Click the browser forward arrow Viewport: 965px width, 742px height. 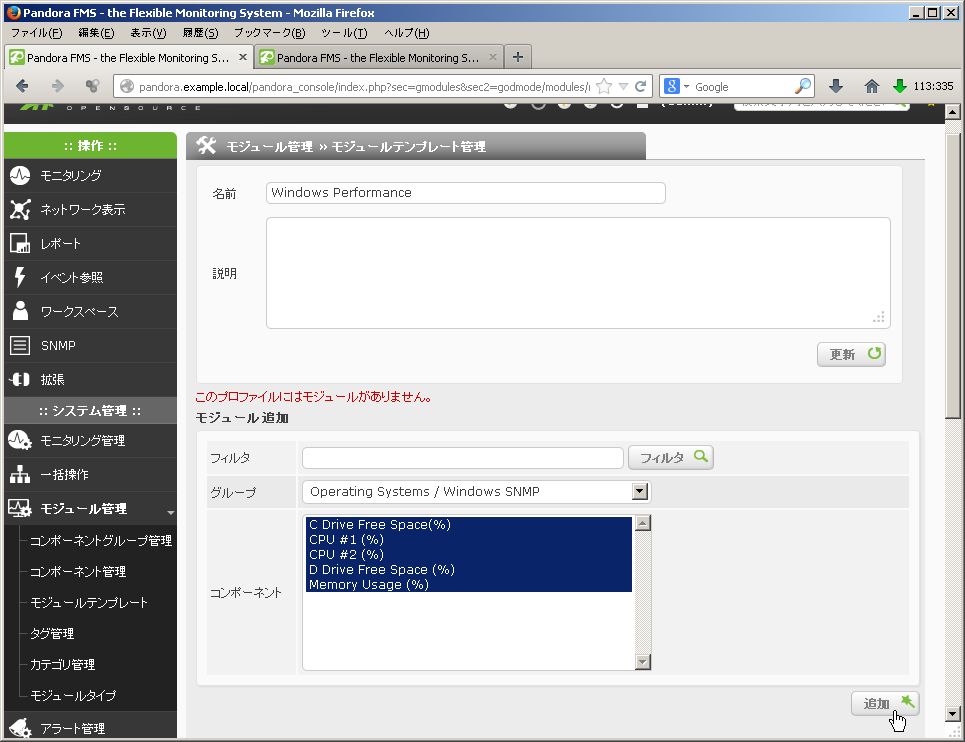[57, 86]
